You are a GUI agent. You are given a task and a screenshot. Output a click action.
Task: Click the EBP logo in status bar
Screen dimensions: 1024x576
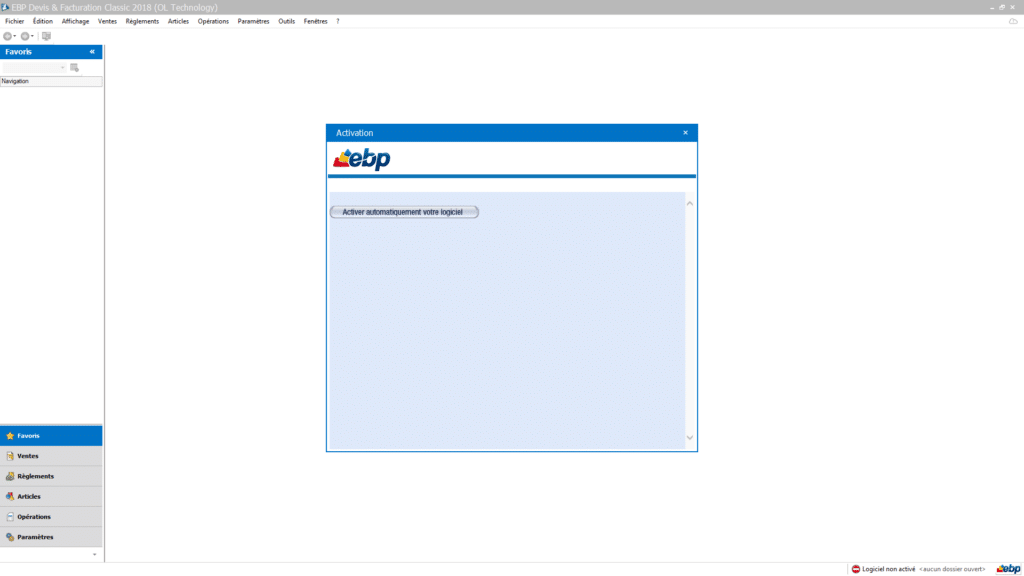click(x=1008, y=569)
